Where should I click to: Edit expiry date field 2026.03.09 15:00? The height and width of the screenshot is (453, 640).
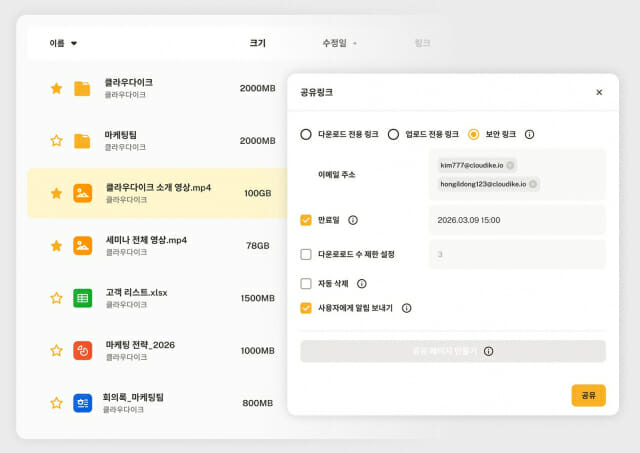[x=517, y=220]
